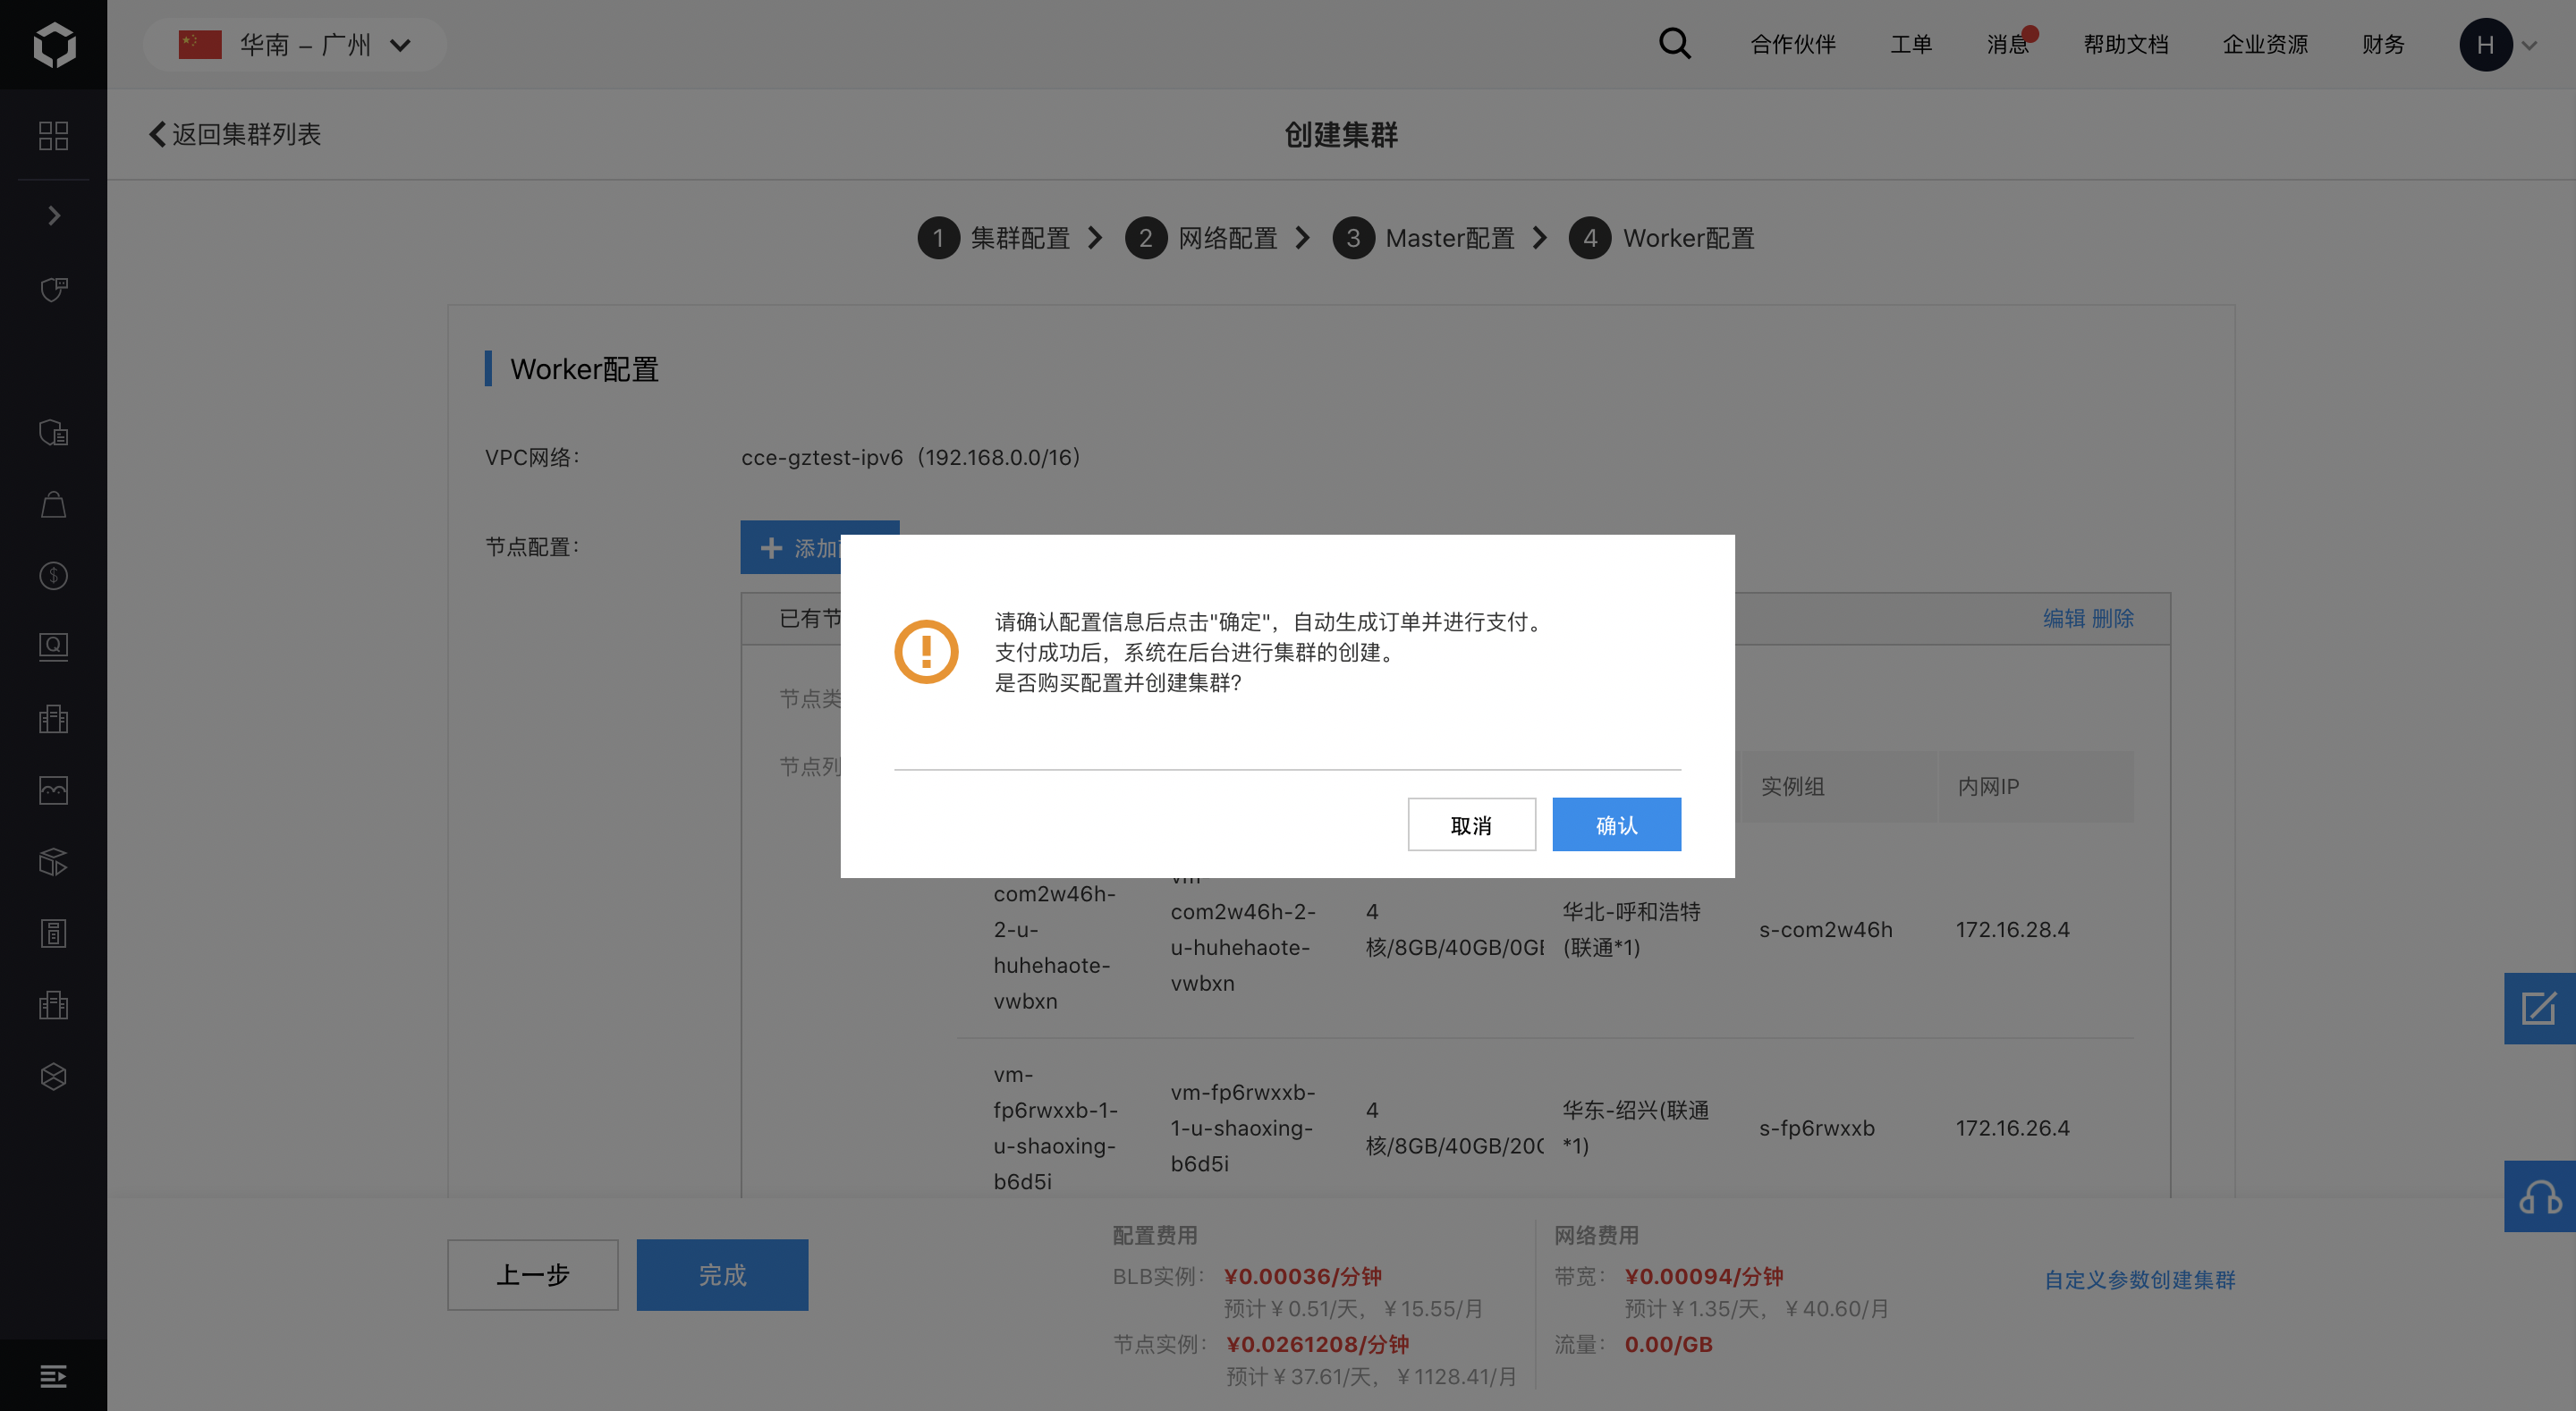
Task: Open 企业资源 in top navigation
Action: 2265,44
